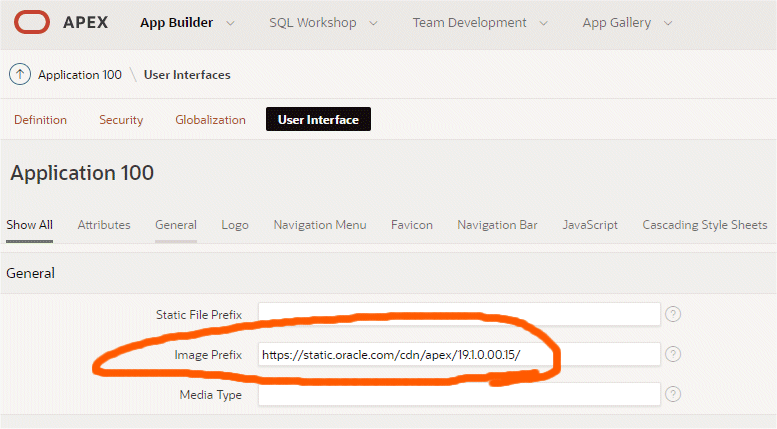Select the Globalization tab
Viewport: 777px width, 429px height.
(x=210, y=120)
